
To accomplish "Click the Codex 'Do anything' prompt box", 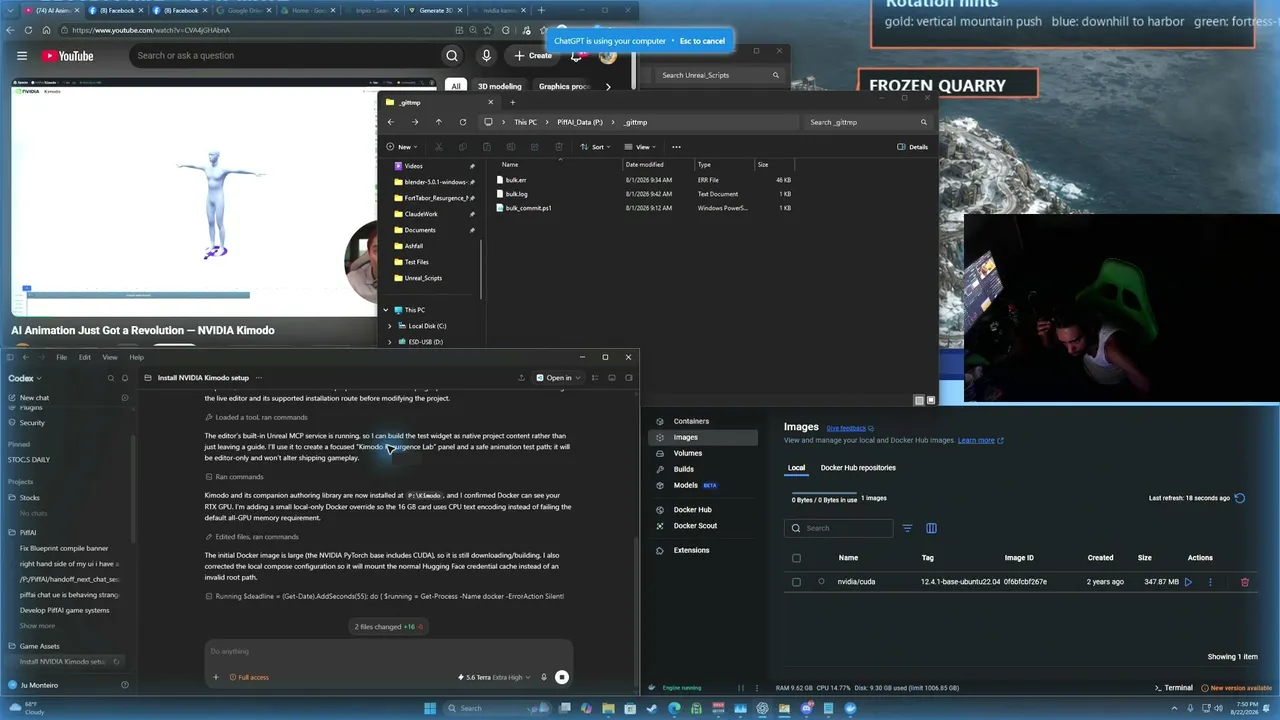I will pos(390,652).
